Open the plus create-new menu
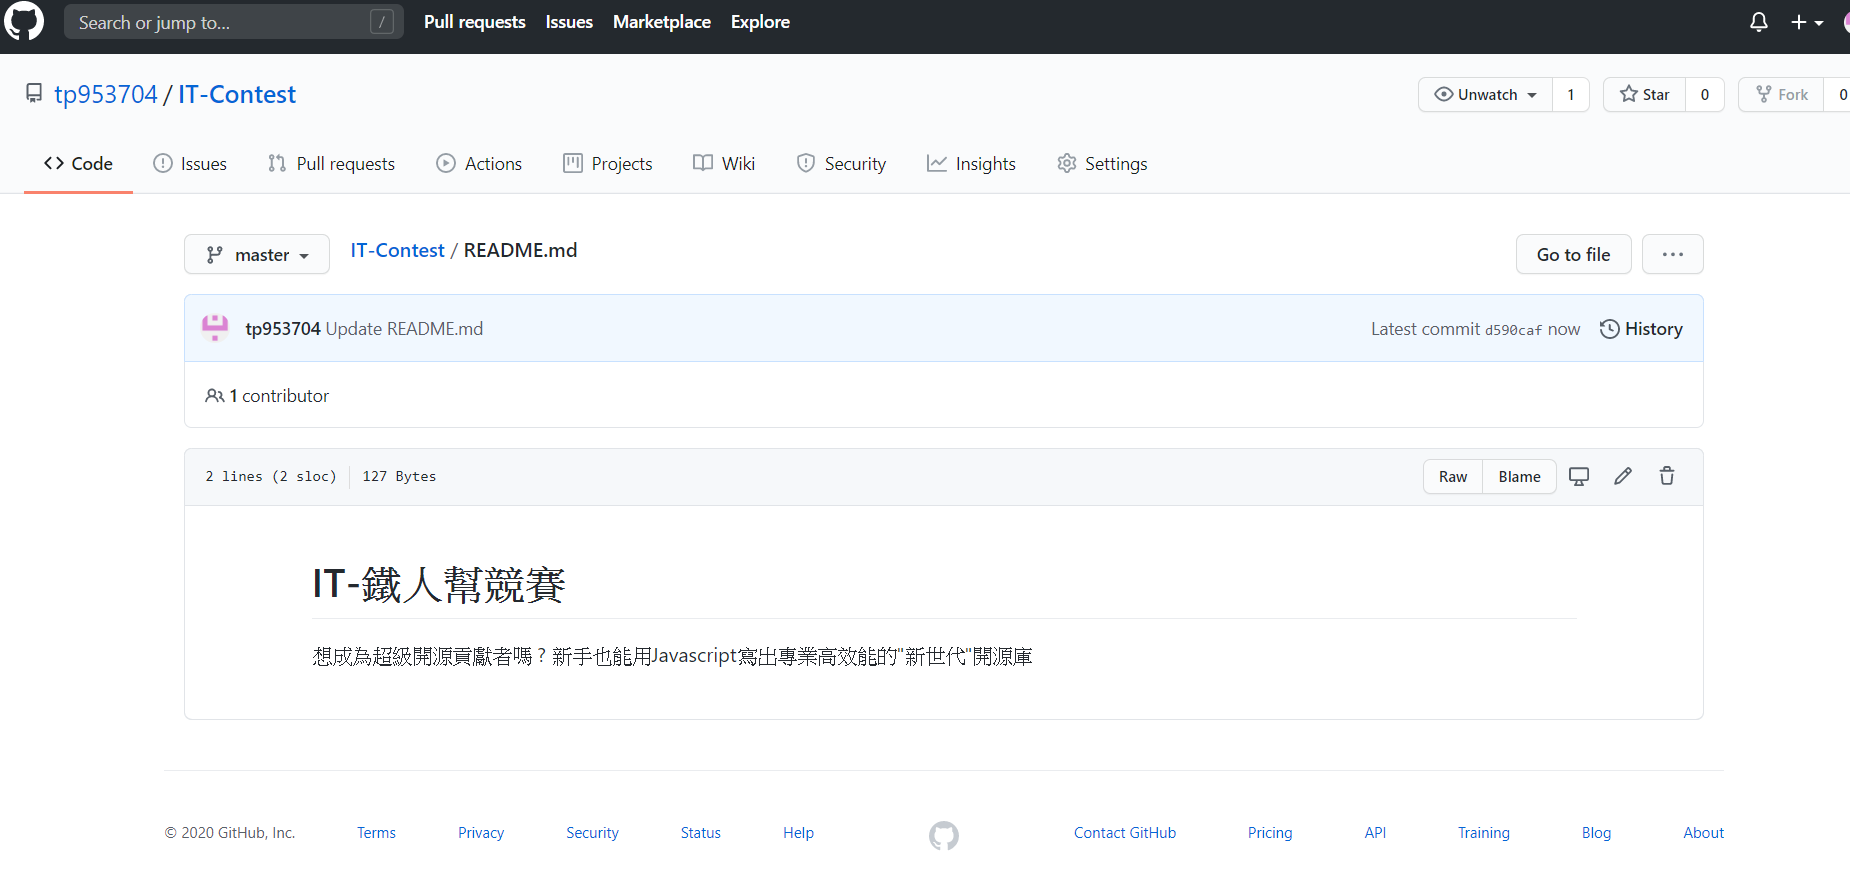This screenshot has width=1850, height=885. [1807, 22]
